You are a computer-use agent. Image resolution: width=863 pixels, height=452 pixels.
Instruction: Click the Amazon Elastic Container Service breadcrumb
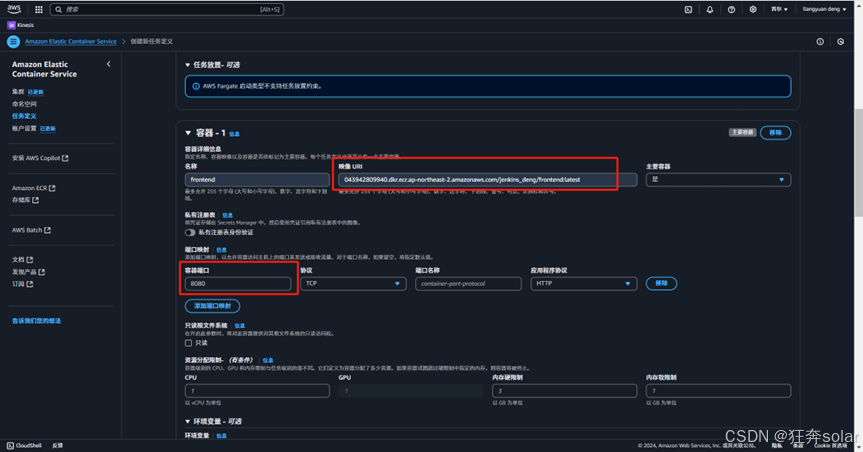[x=70, y=41]
